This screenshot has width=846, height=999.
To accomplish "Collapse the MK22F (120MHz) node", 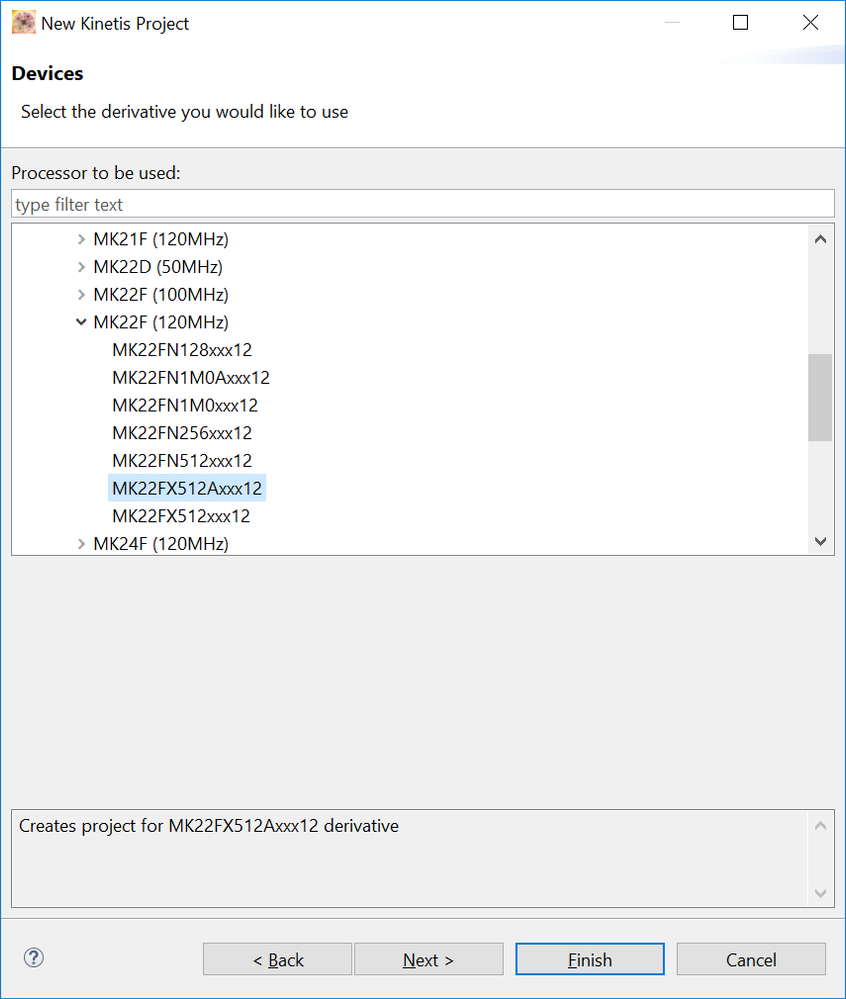I will (82, 322).
